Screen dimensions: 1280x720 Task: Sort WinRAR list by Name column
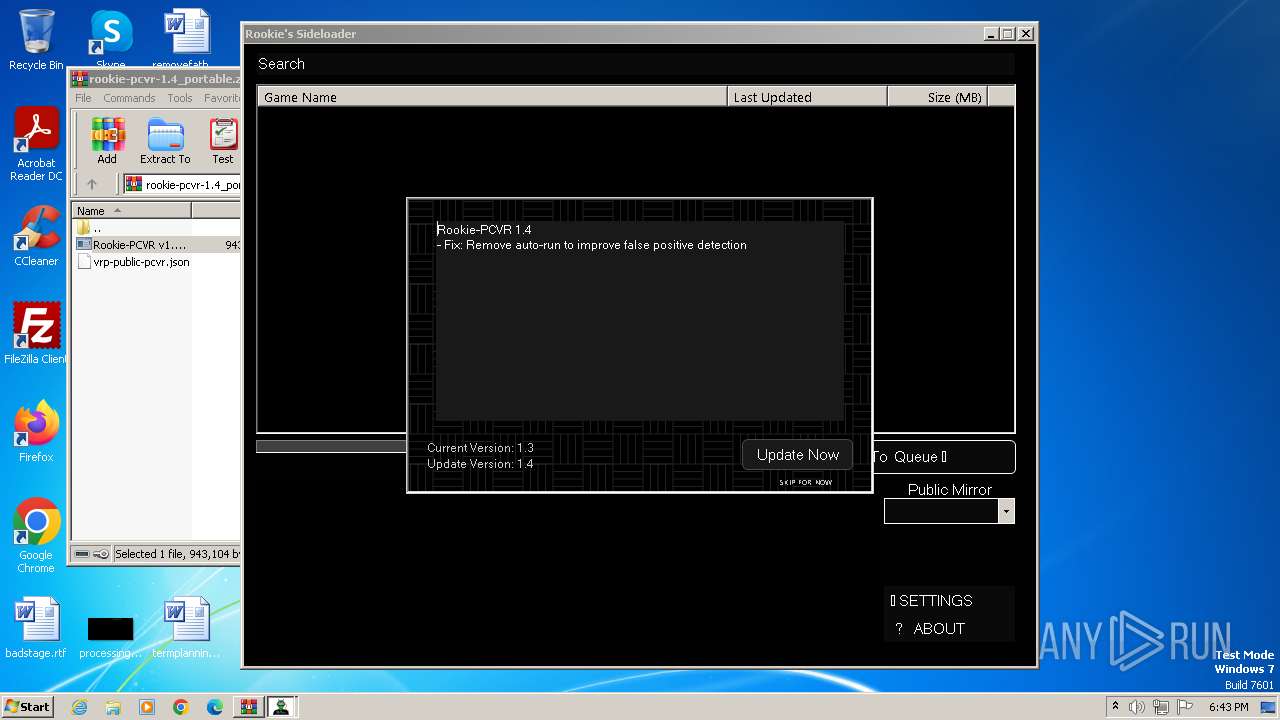(131, 211)
